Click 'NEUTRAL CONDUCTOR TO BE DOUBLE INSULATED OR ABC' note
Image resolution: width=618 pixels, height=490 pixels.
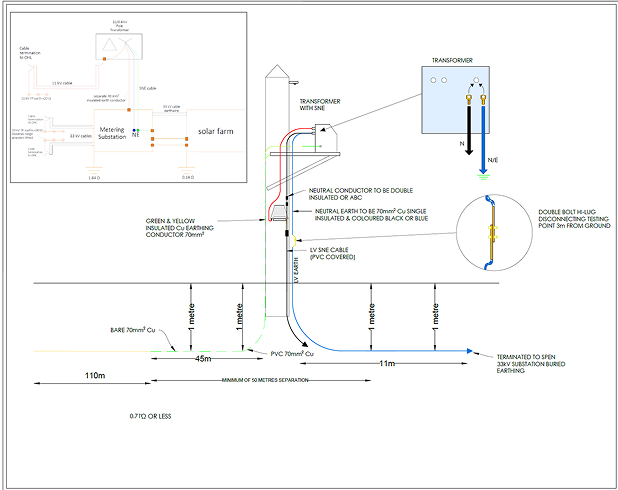361,194
